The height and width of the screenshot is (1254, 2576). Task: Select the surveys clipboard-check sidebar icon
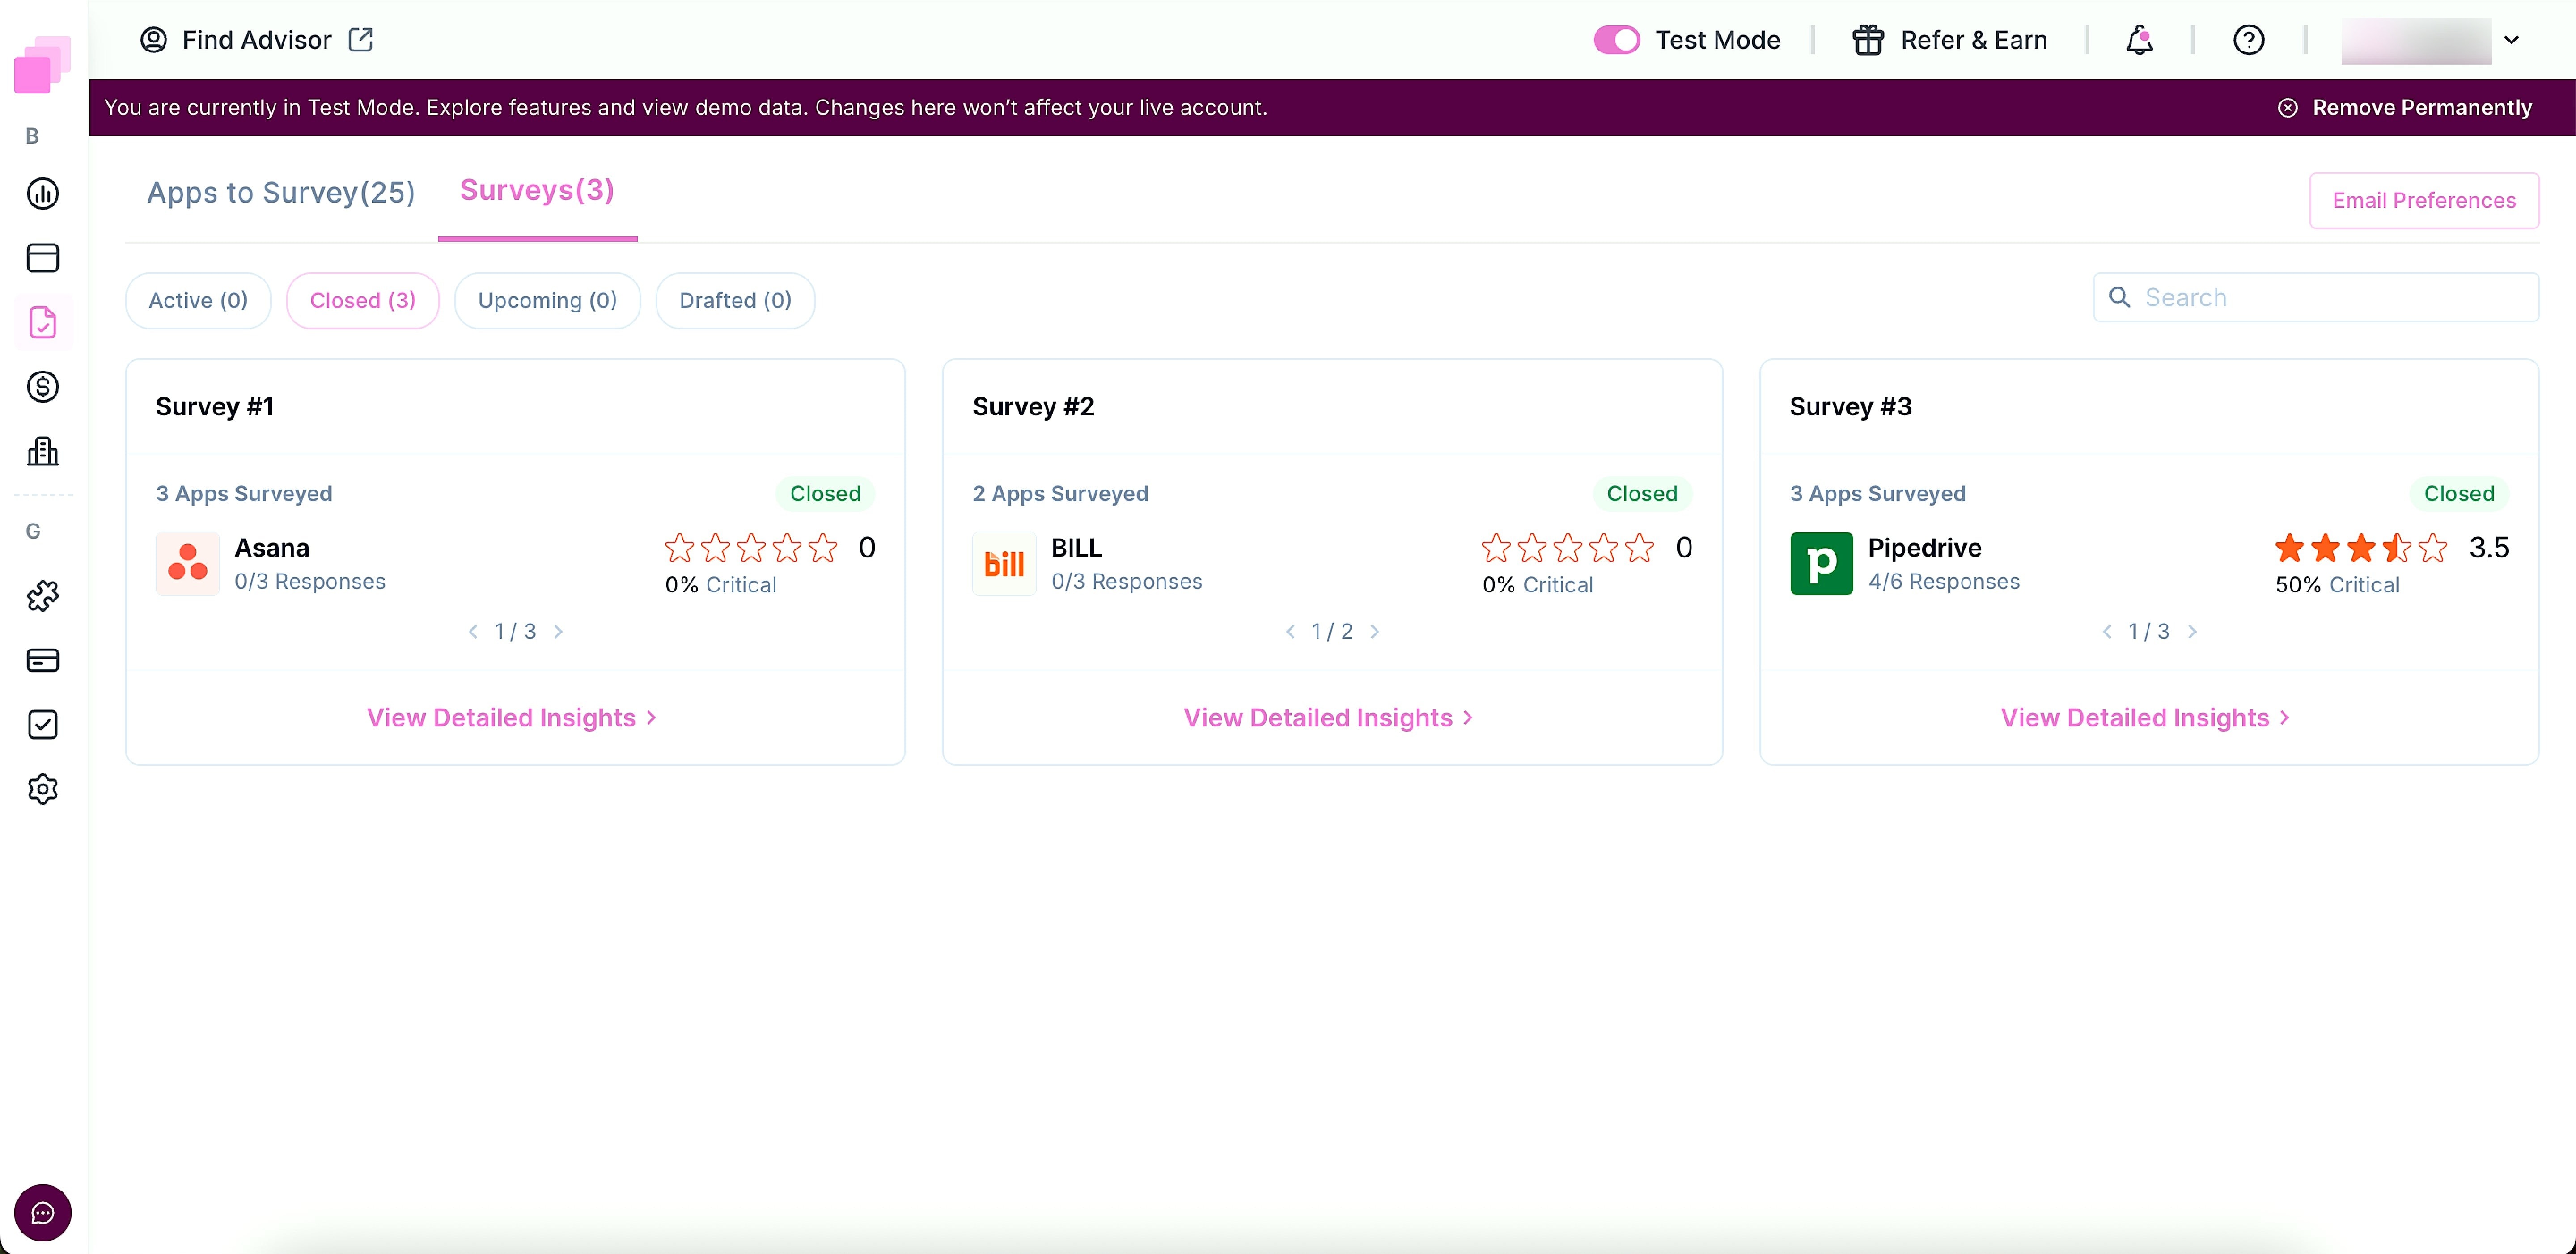(x=43, y=323)
